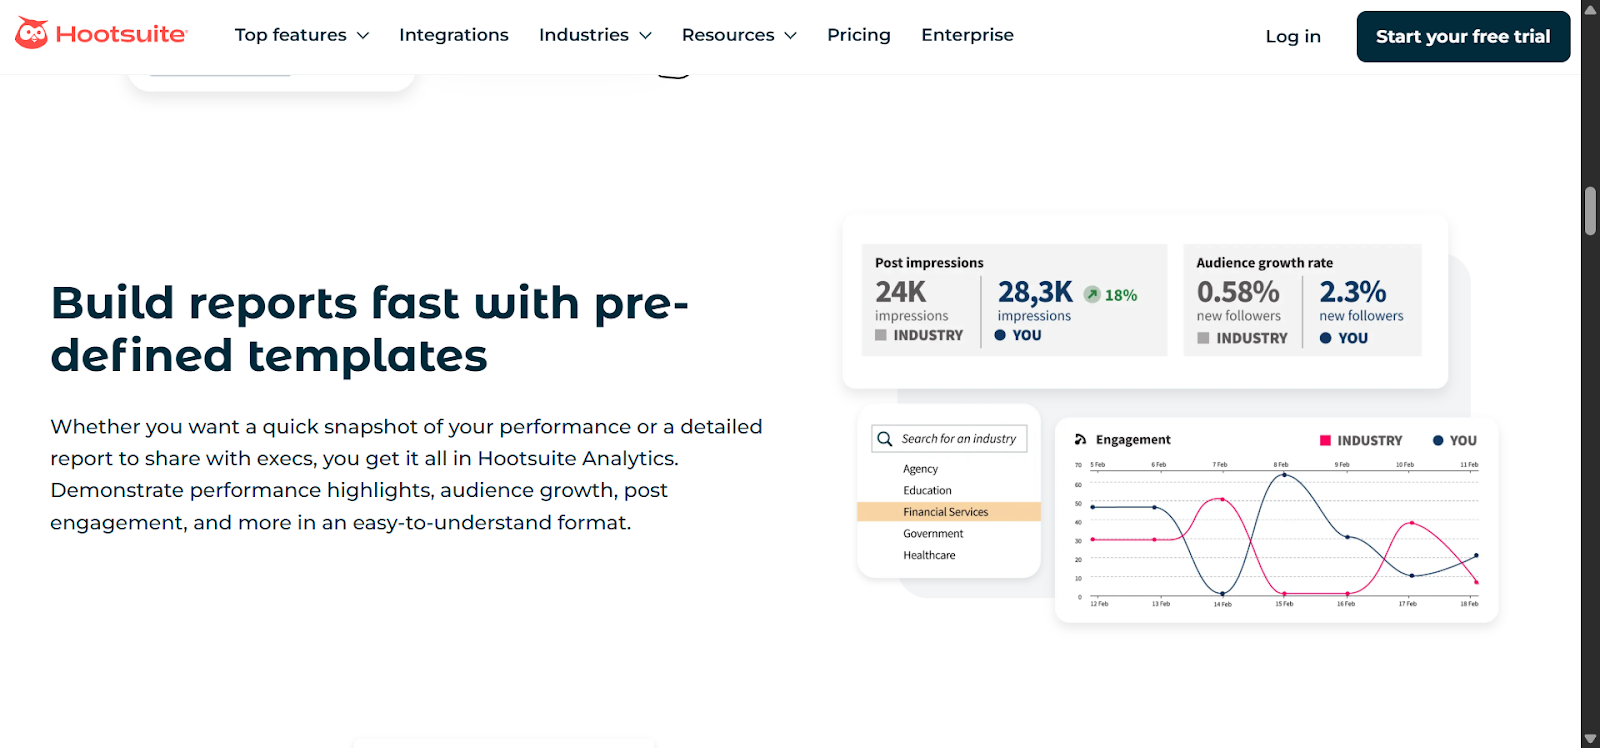
Task: Click the green 18% increase arrow icon
Action: pyautogui.click(x=1092, y=295)
